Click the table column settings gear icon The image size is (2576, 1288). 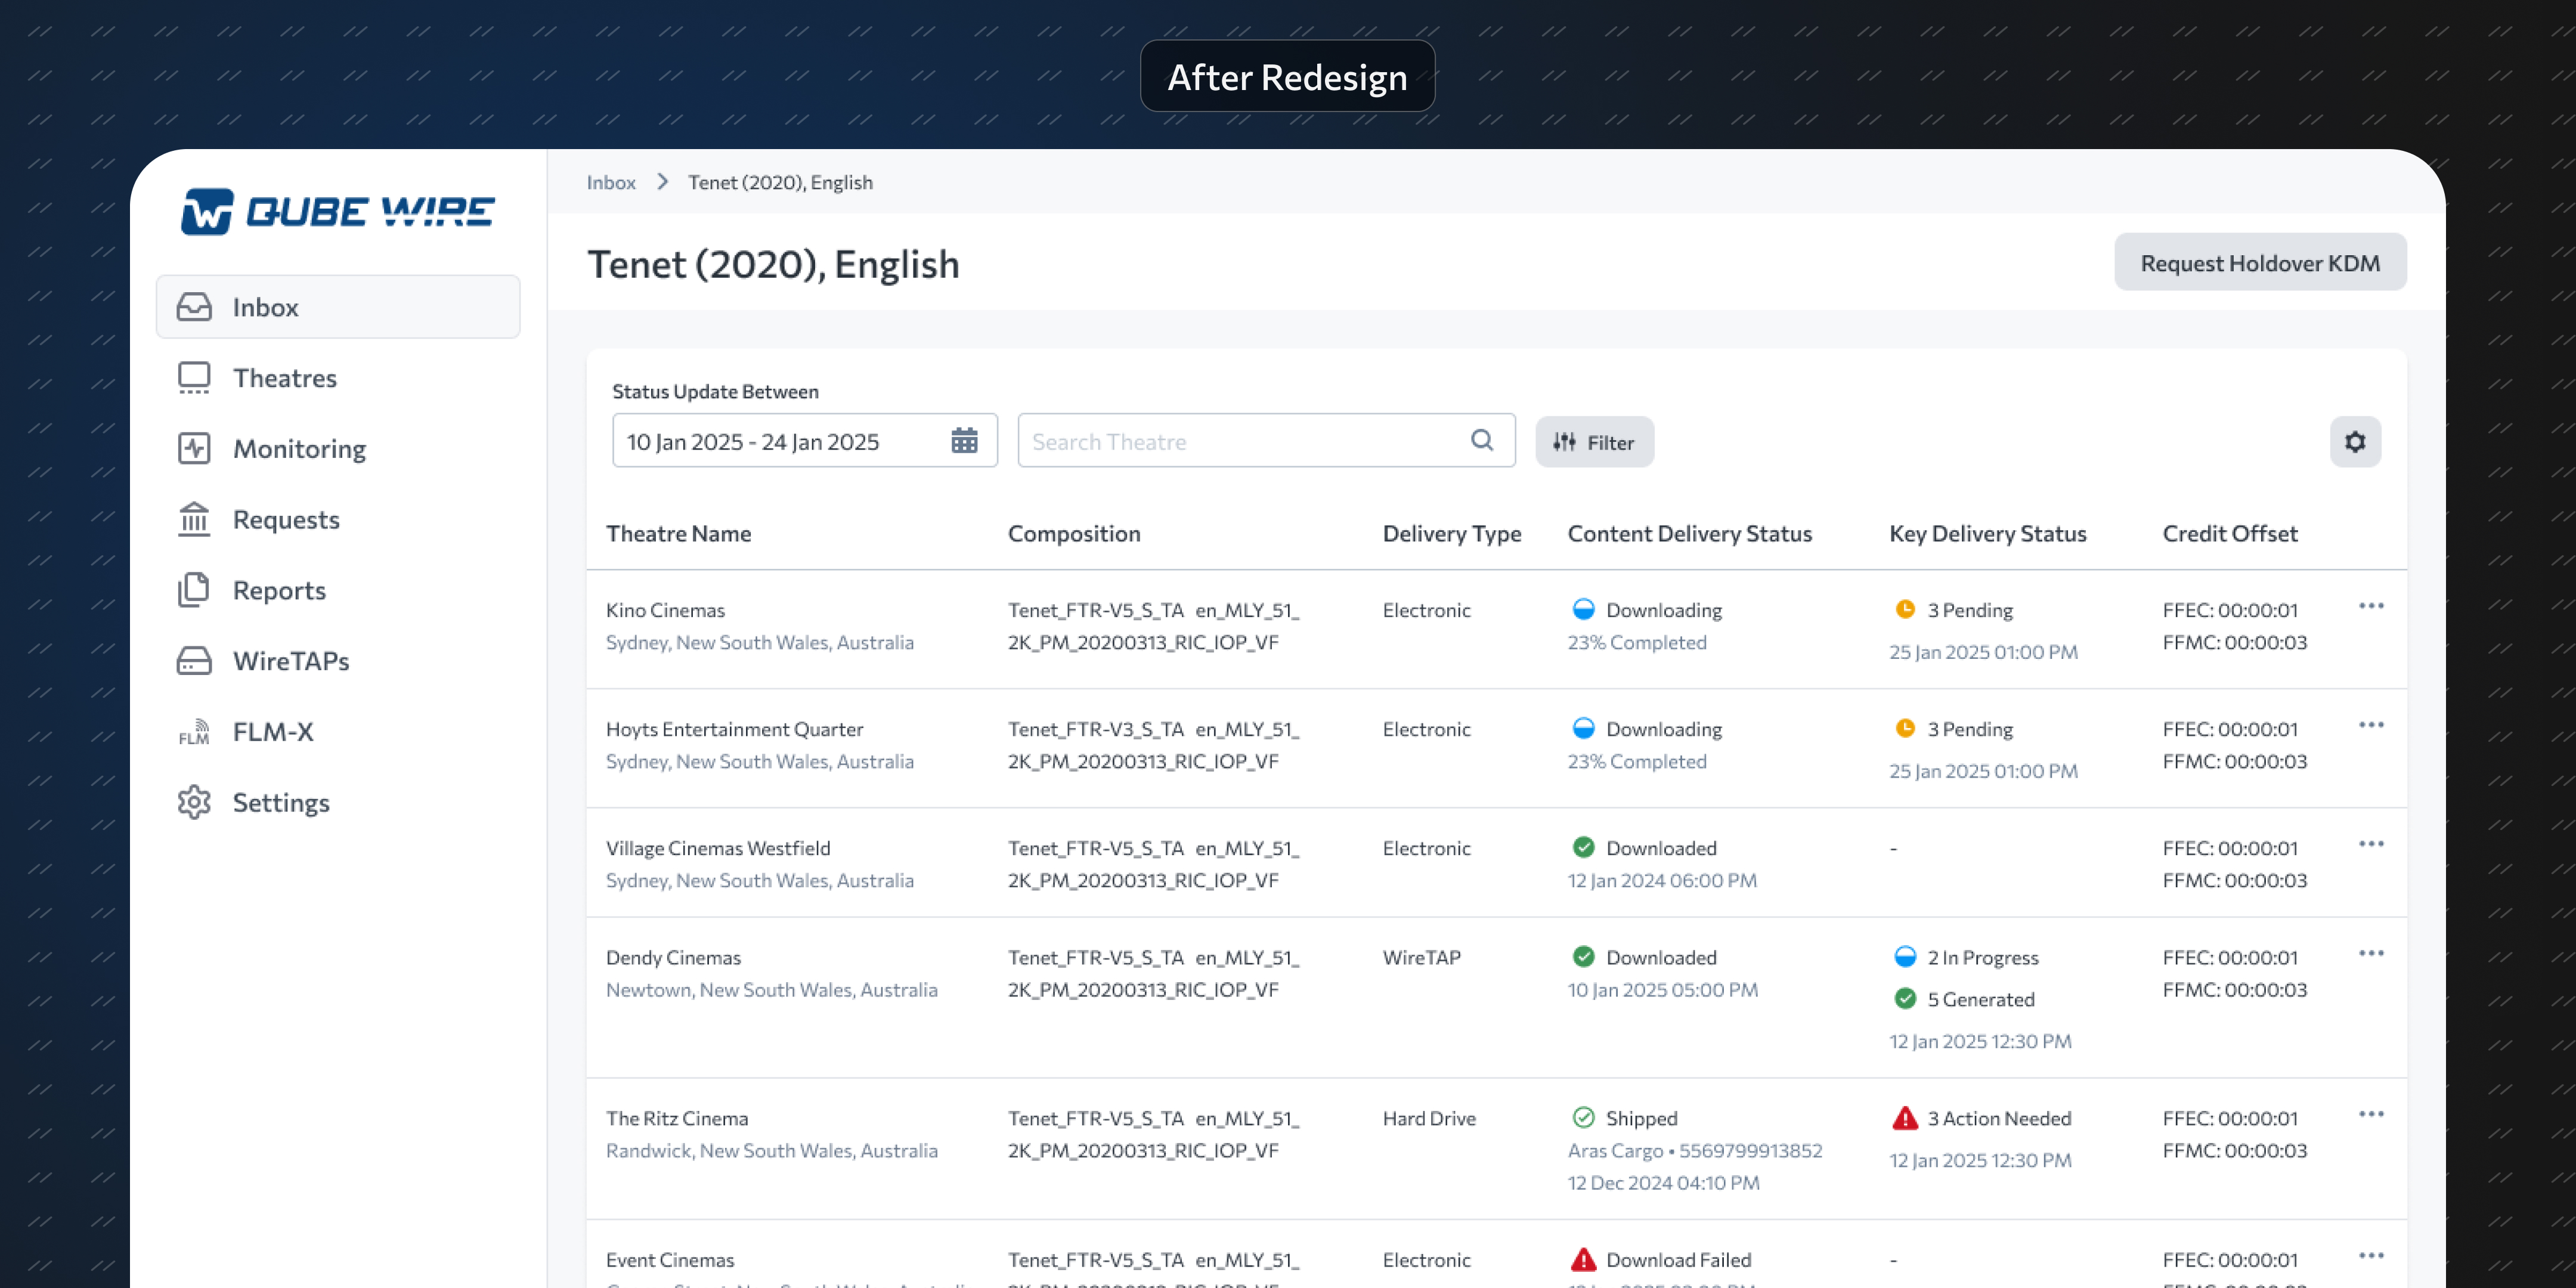coord(2356,441)
